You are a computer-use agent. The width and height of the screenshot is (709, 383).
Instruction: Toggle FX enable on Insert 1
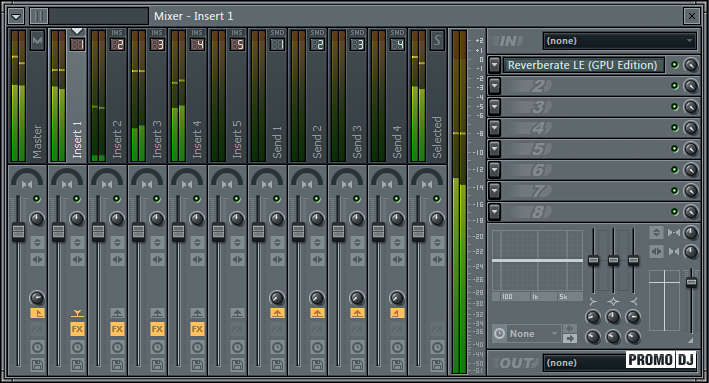pyautogui.click(x=77, y=329)
